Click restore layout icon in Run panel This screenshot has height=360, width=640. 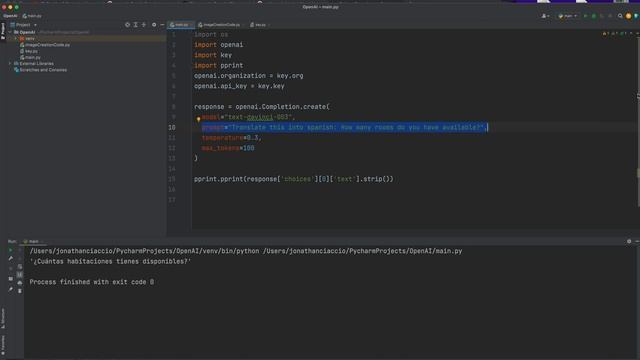(x=11, y=279)
